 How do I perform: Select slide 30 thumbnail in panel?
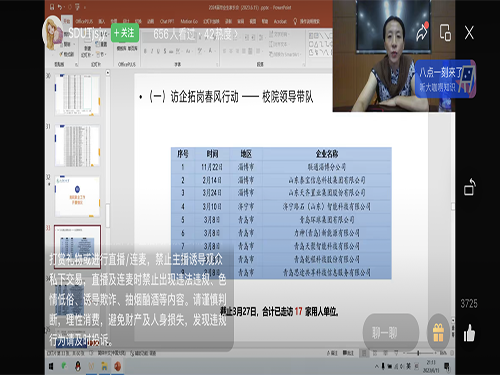click(x=77, y=95)
